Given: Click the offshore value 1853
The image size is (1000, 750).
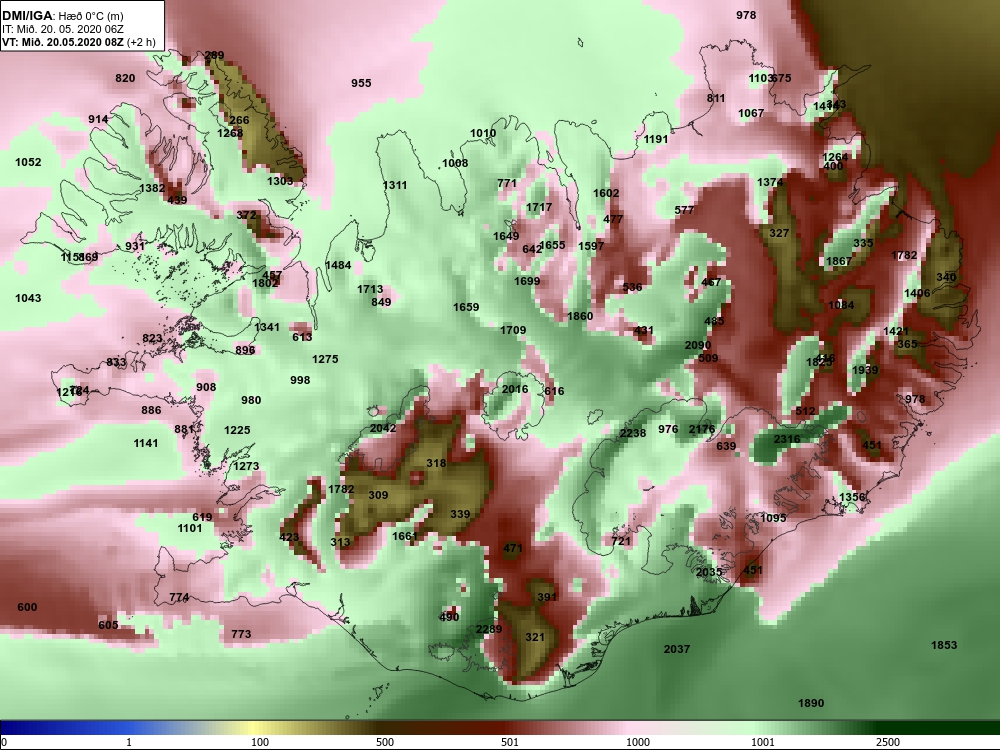Looking at the screenshot, I should (x=944, y=645).
